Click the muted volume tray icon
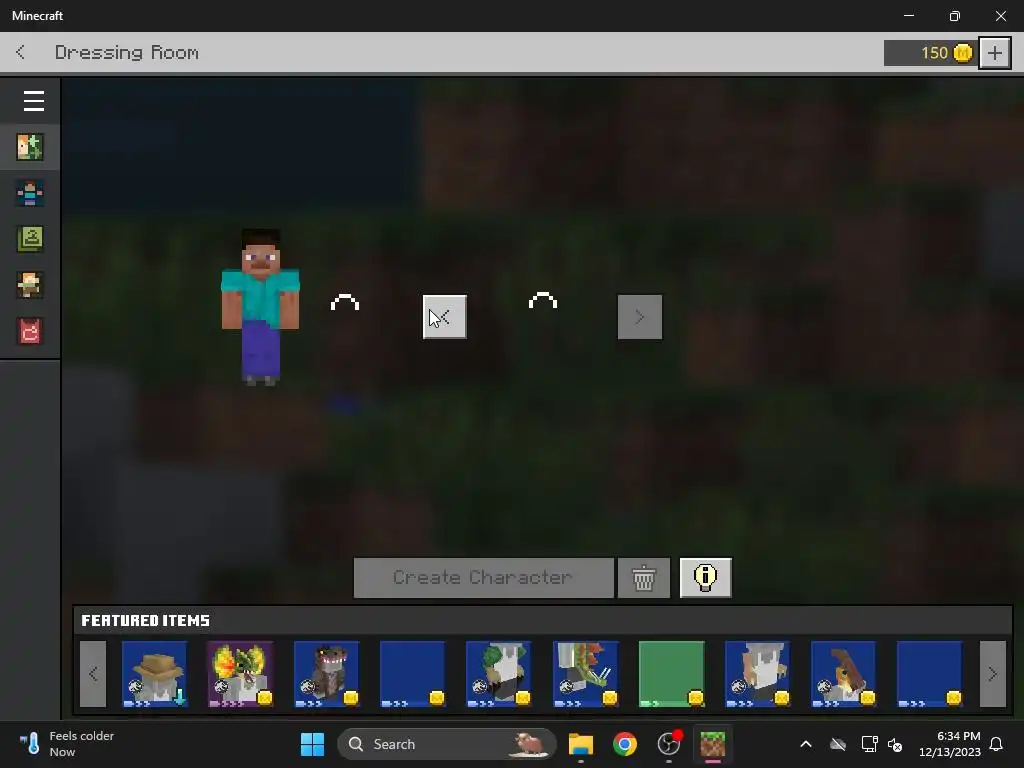 click(896, 744)
